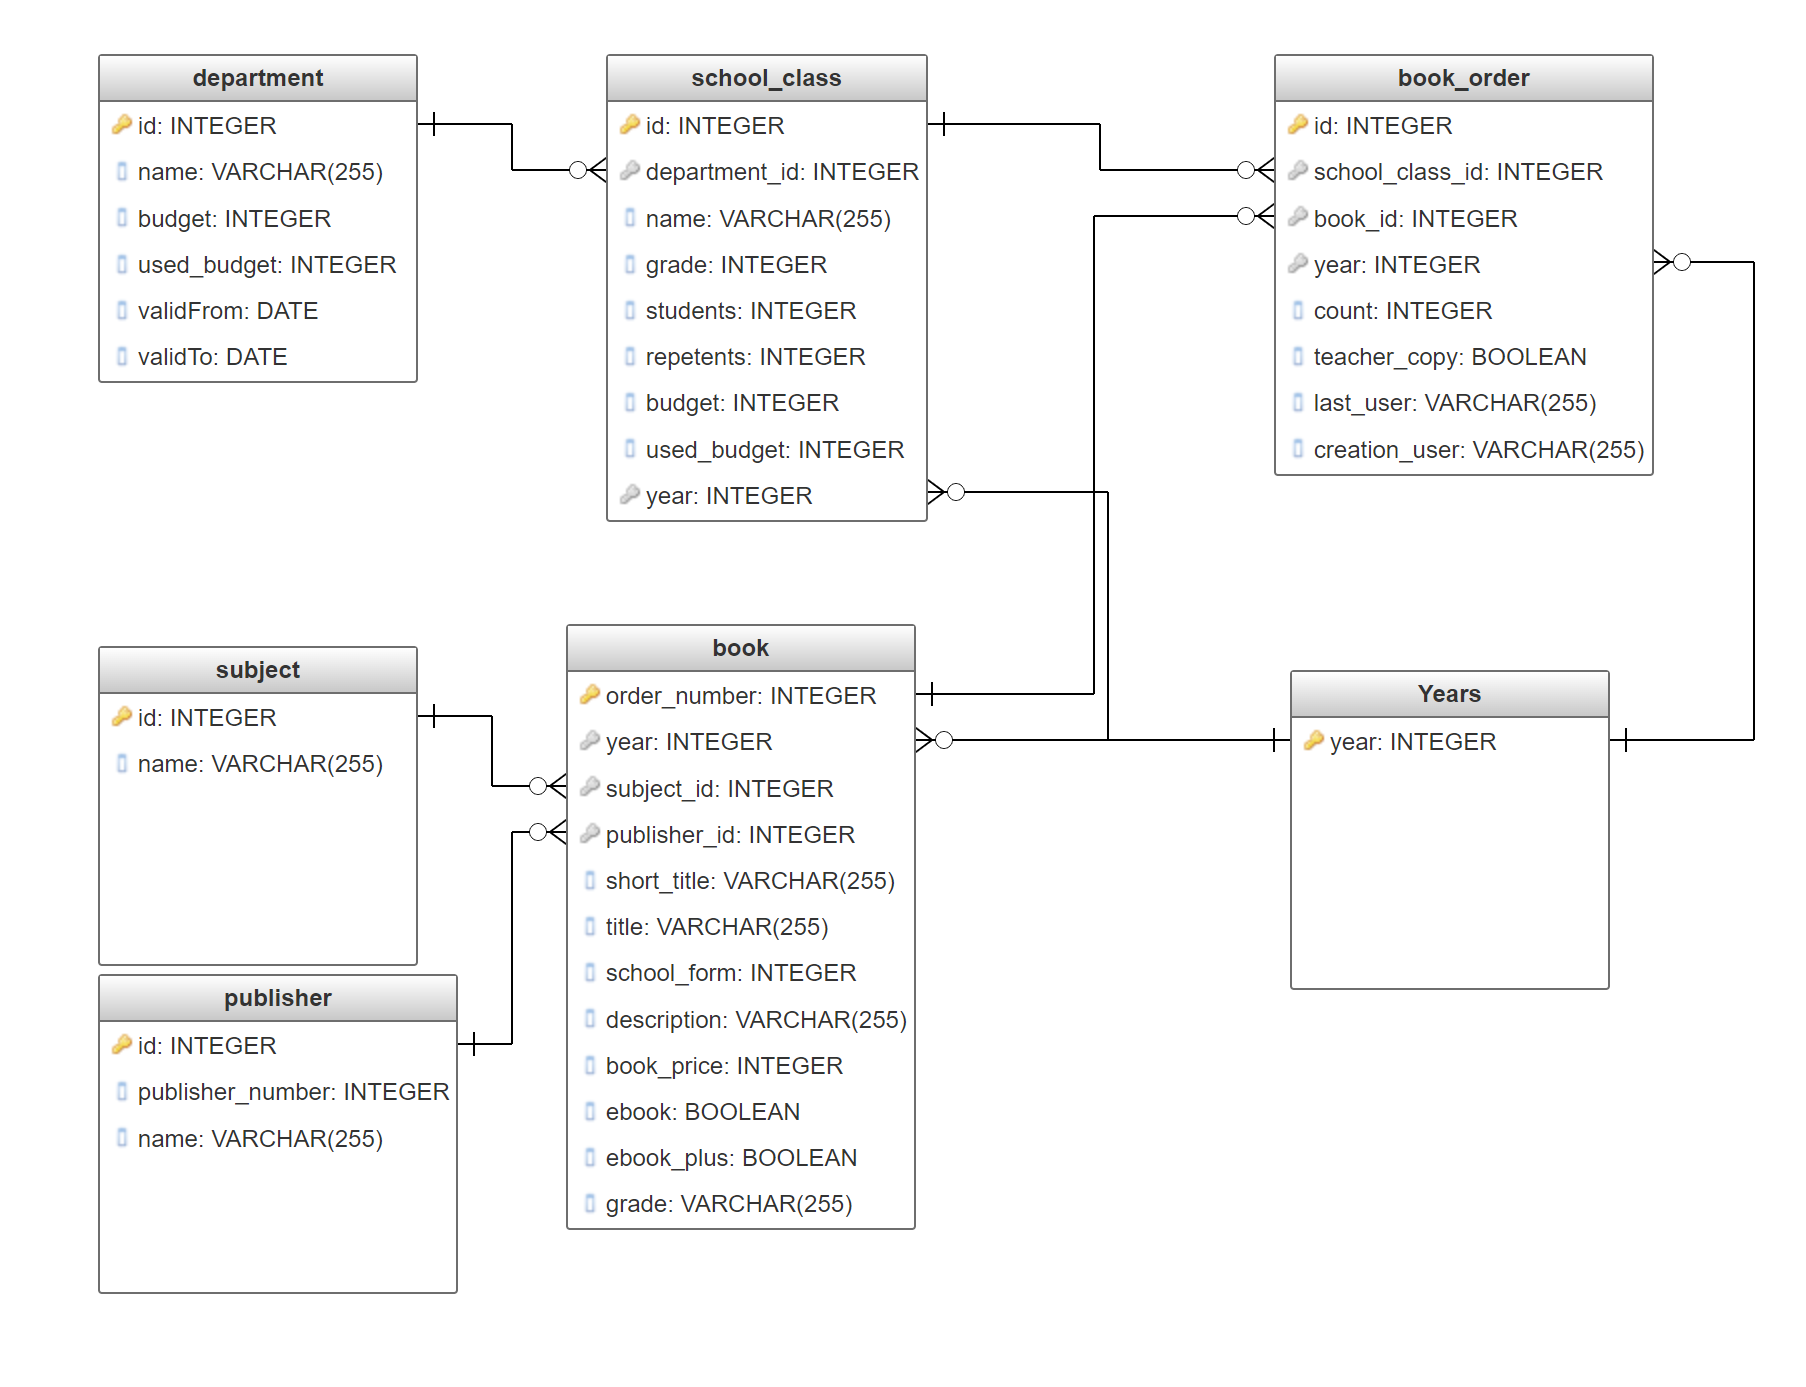Select the Years table header

[x=1450, y=694]
